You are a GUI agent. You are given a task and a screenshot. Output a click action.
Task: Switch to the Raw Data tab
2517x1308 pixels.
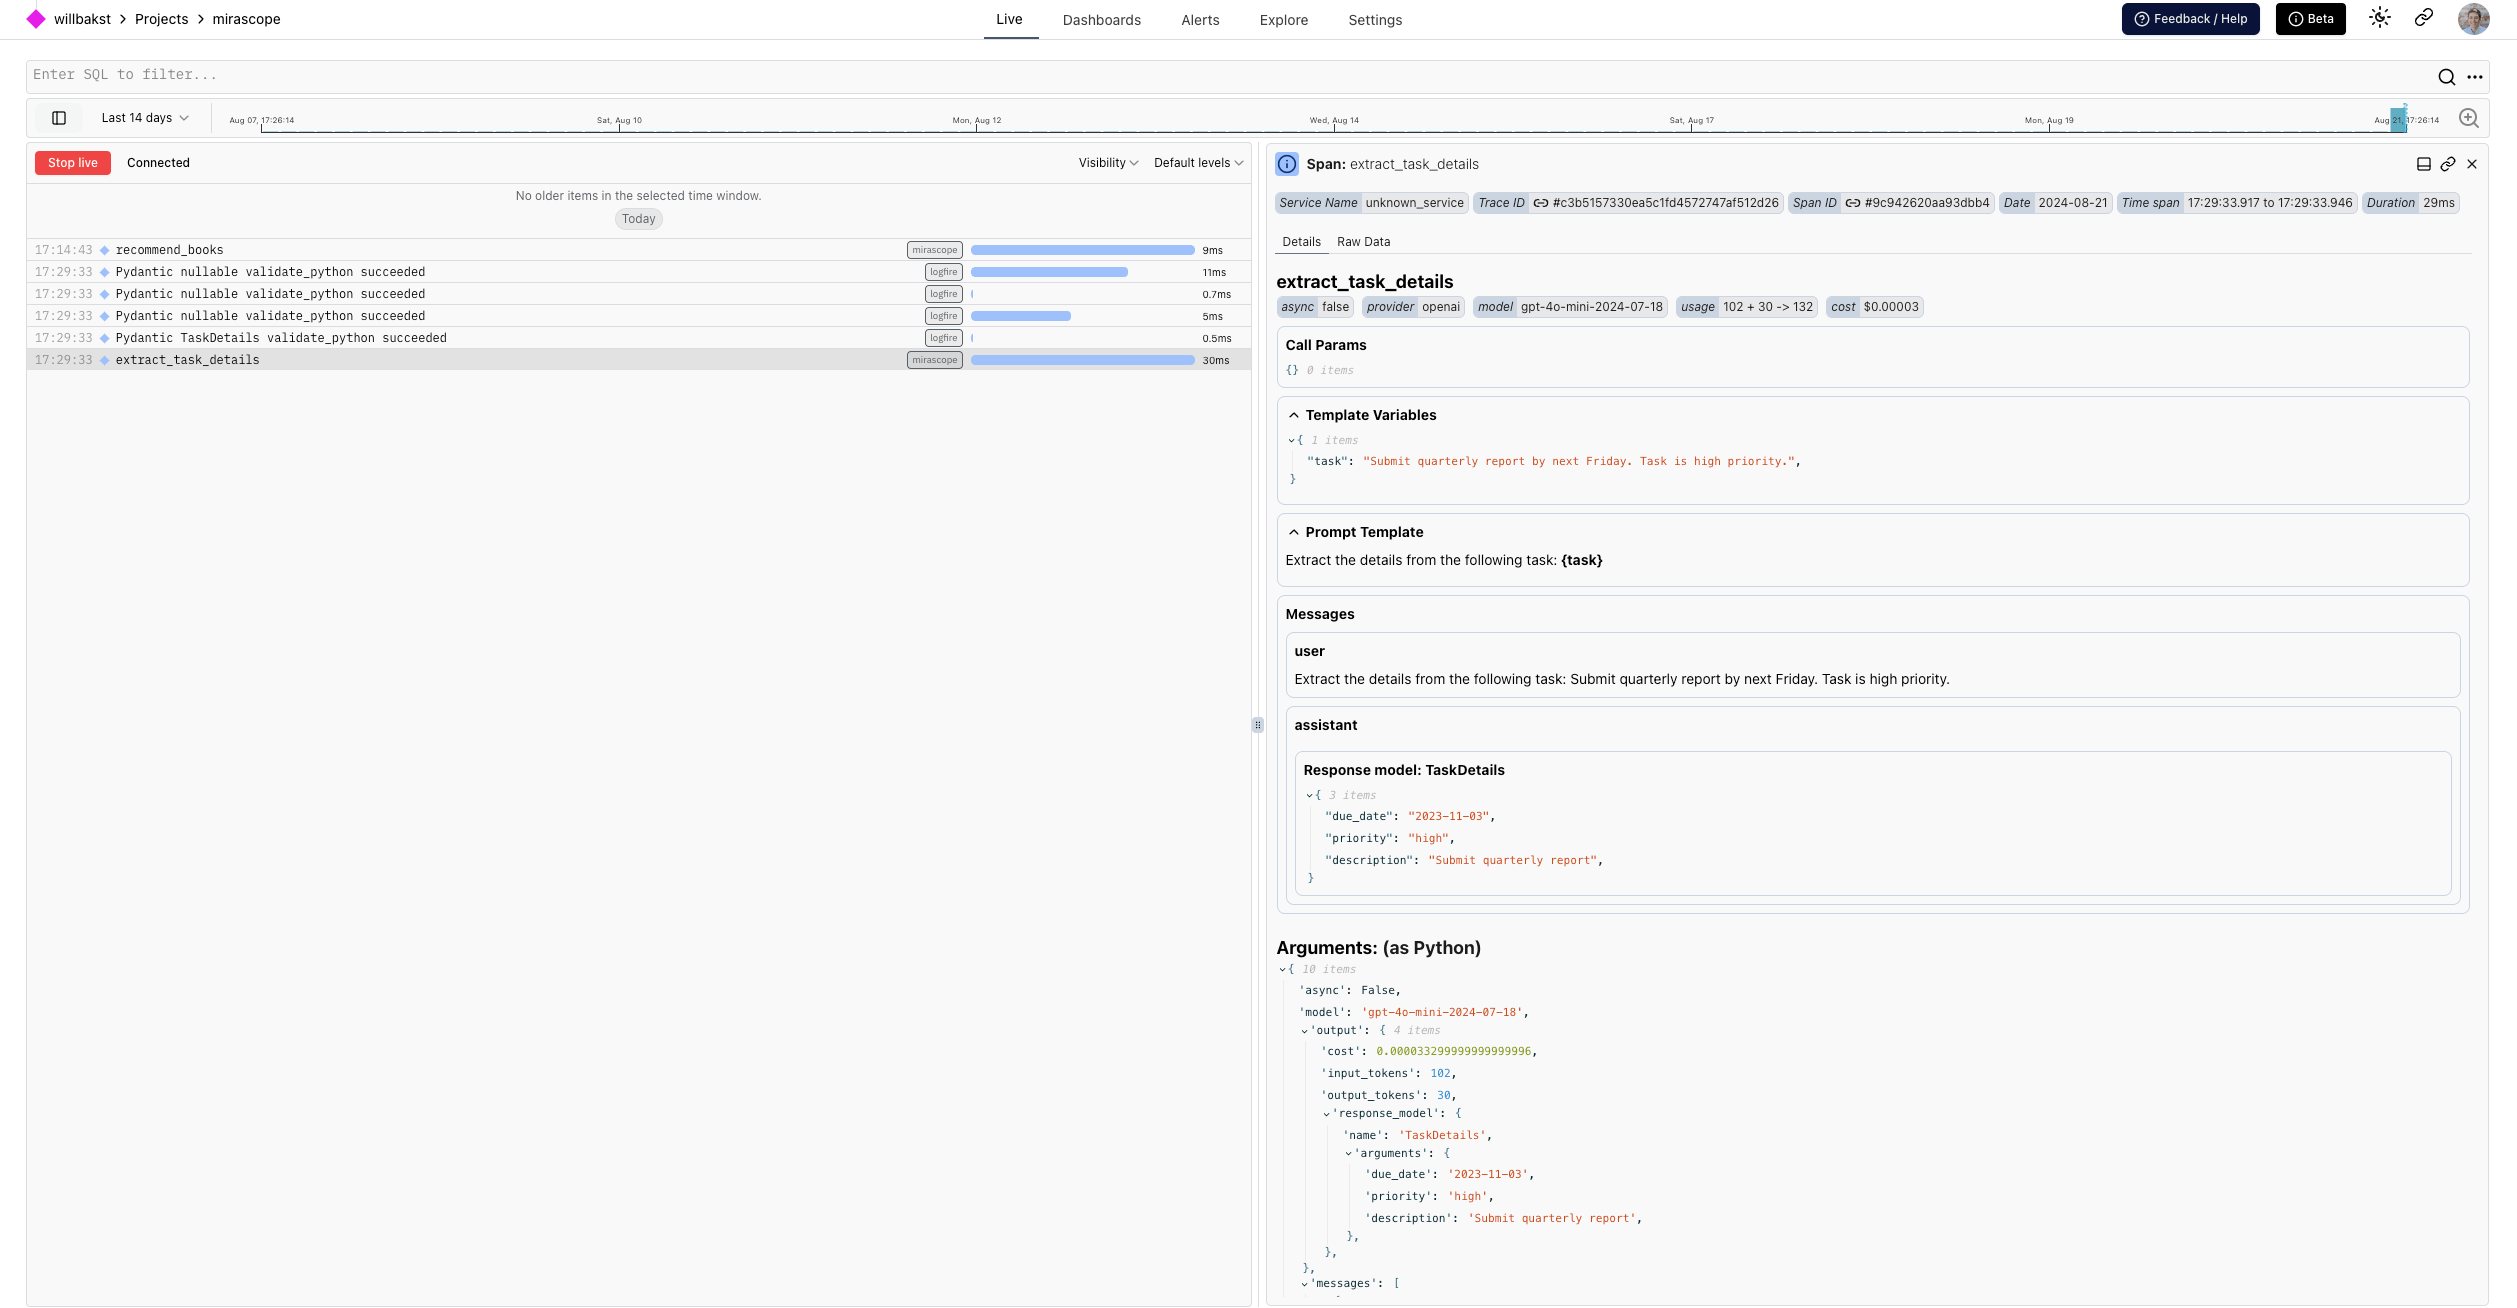point(1363,242)
